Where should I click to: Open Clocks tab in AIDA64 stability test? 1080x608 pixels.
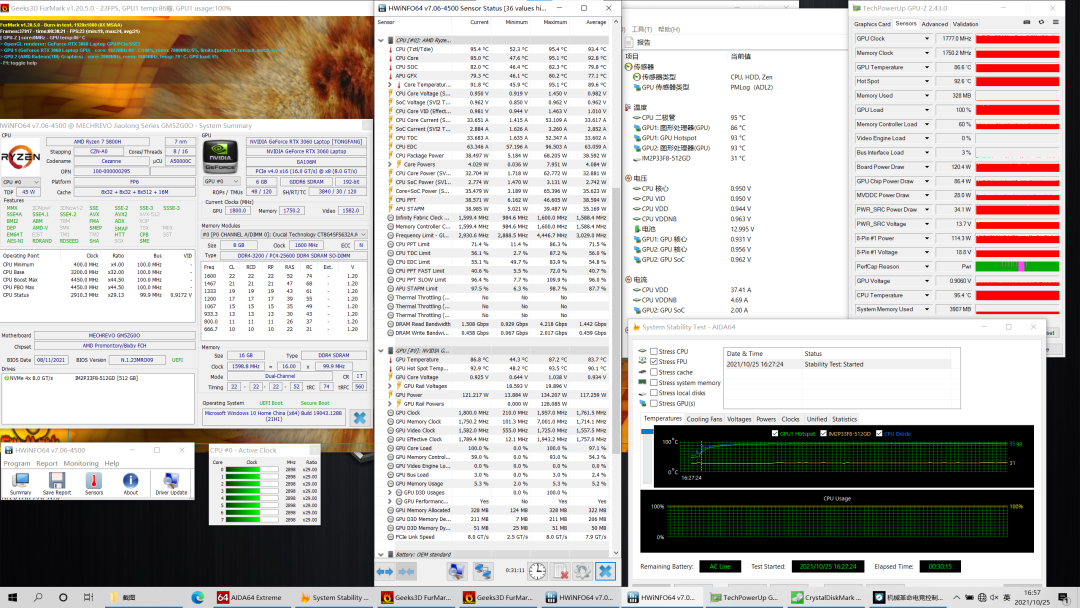coord(791,419)
